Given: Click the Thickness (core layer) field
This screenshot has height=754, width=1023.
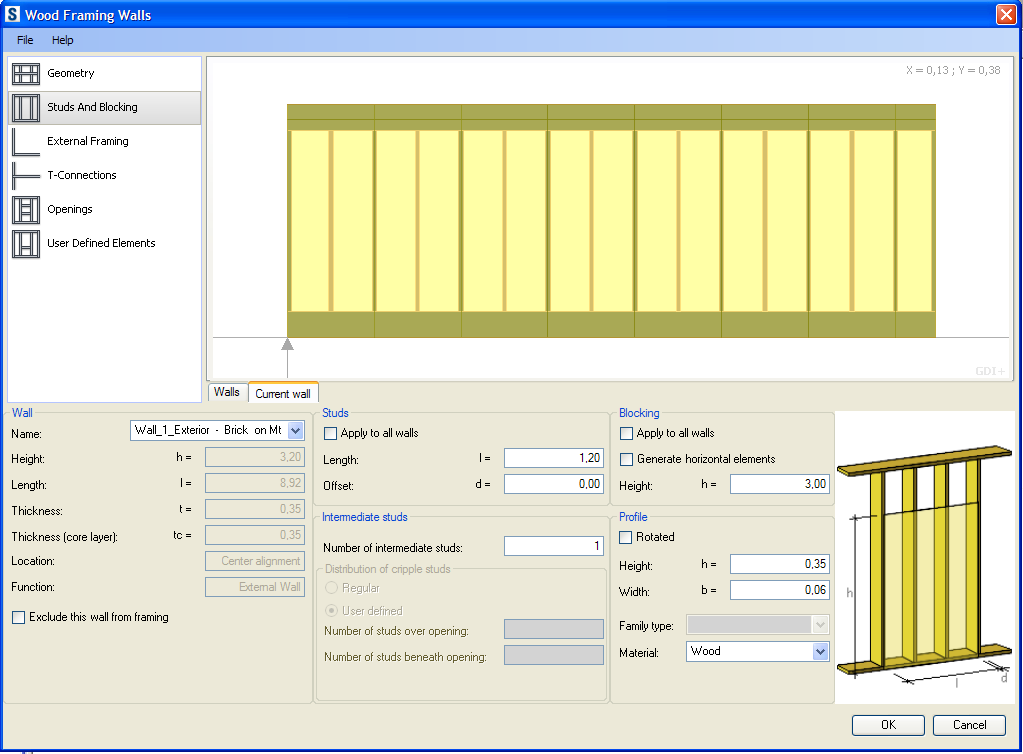Looking at the screenshot, I should 254,535.
